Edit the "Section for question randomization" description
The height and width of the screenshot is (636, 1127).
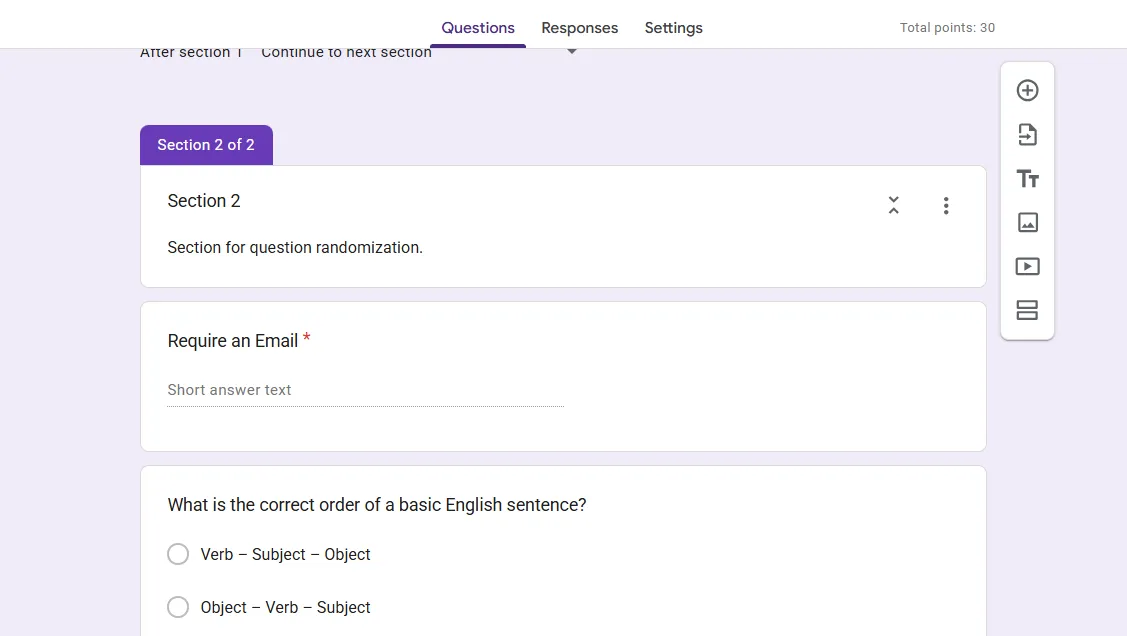coord(295,247)
